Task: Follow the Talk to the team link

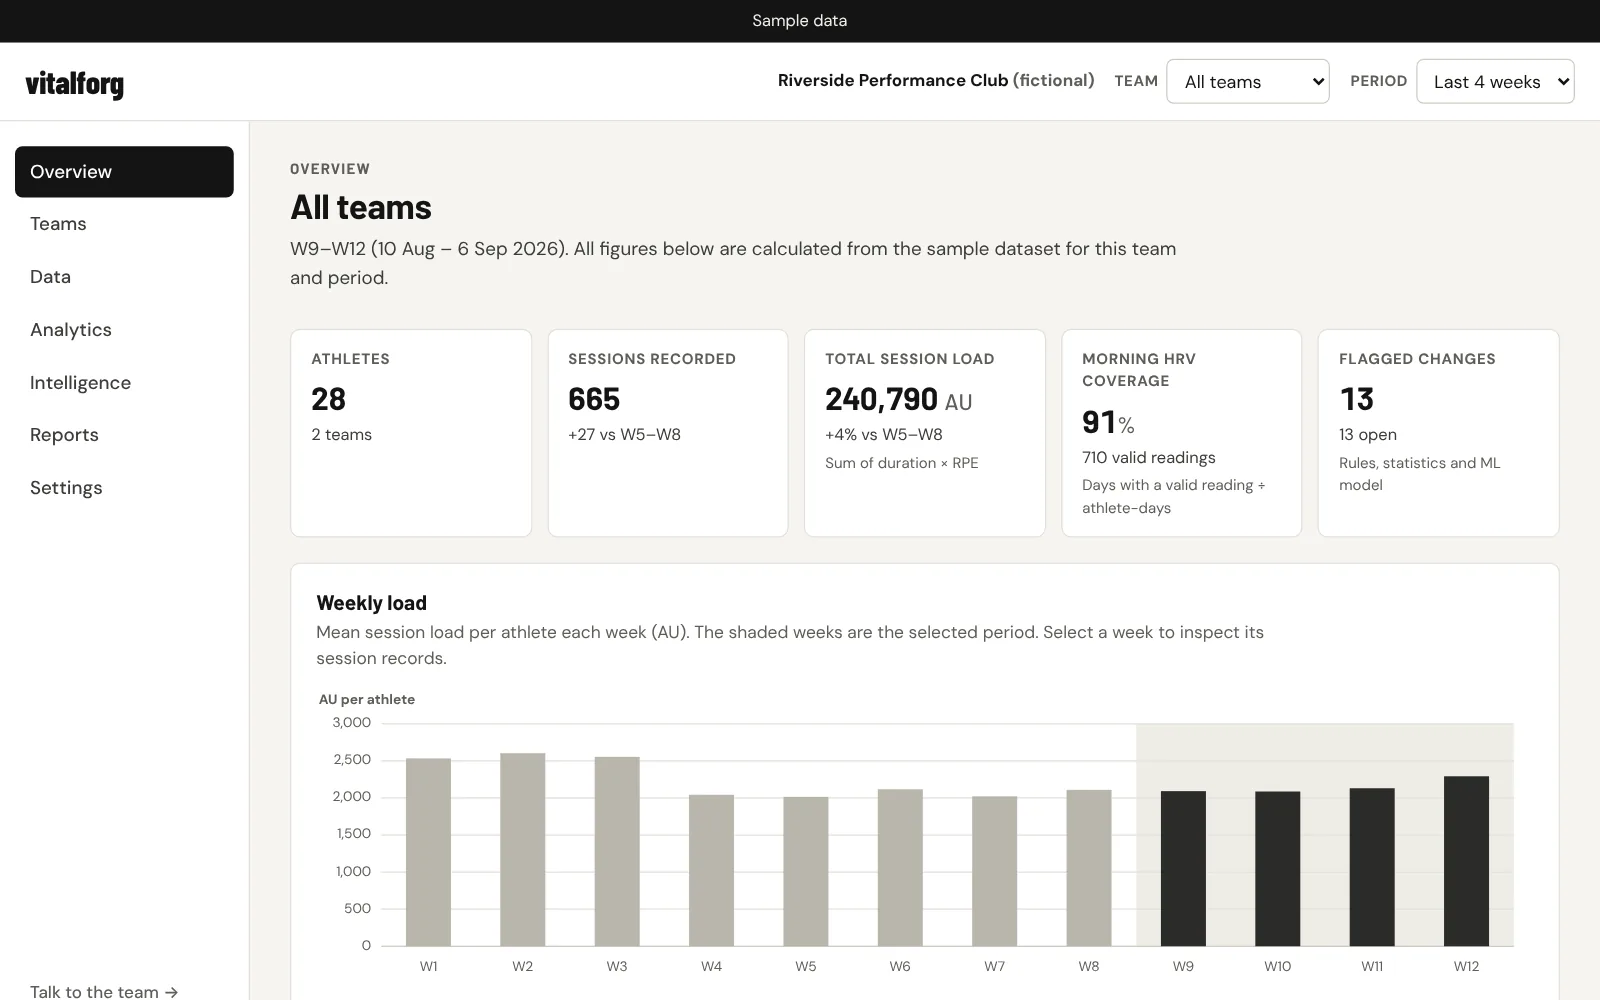Action: (x=104, y=991)
